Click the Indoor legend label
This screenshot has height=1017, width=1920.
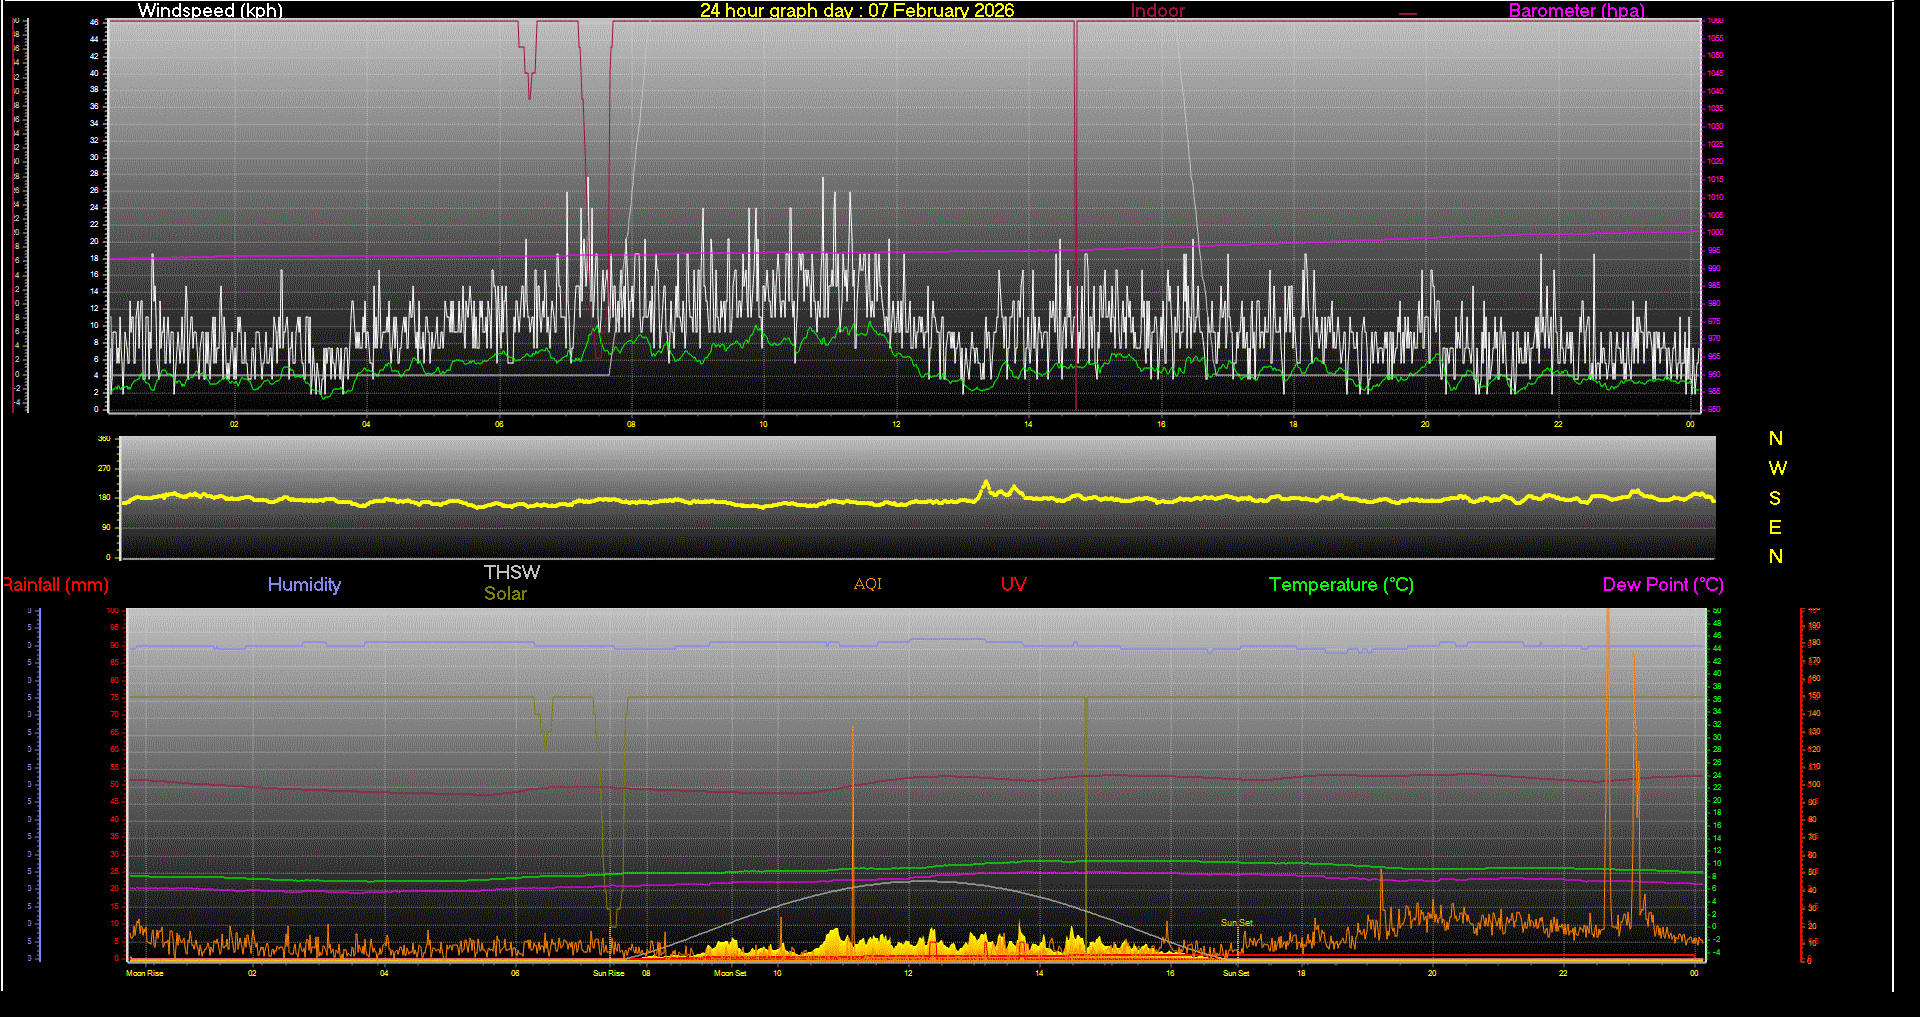[1157, 11]
